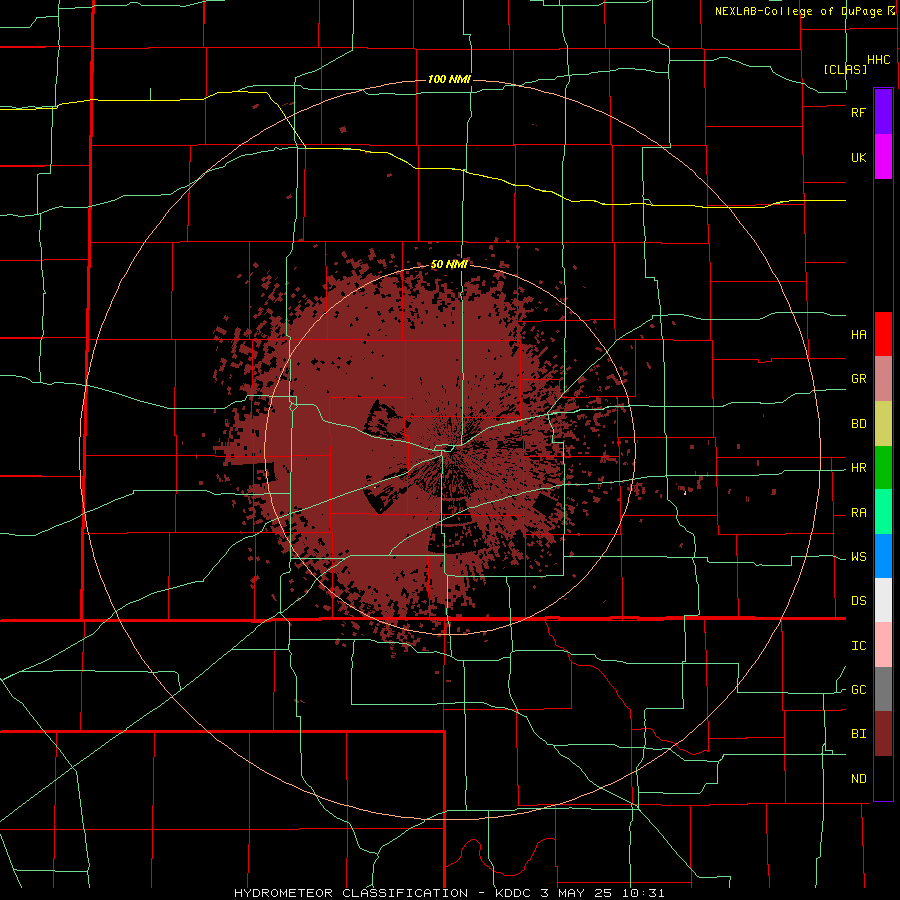Click the 'IC' legend label

(x=858, y=646)
